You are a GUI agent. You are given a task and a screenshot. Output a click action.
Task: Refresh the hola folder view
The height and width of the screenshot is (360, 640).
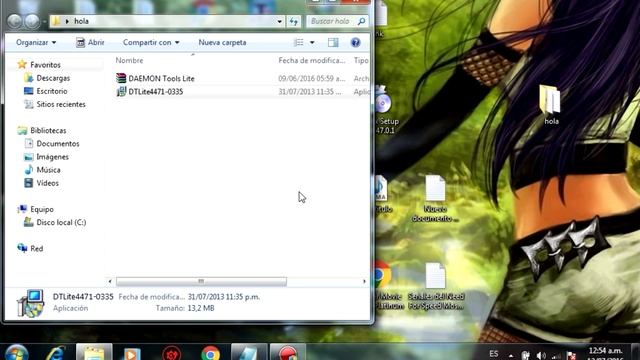pos(293,21)
